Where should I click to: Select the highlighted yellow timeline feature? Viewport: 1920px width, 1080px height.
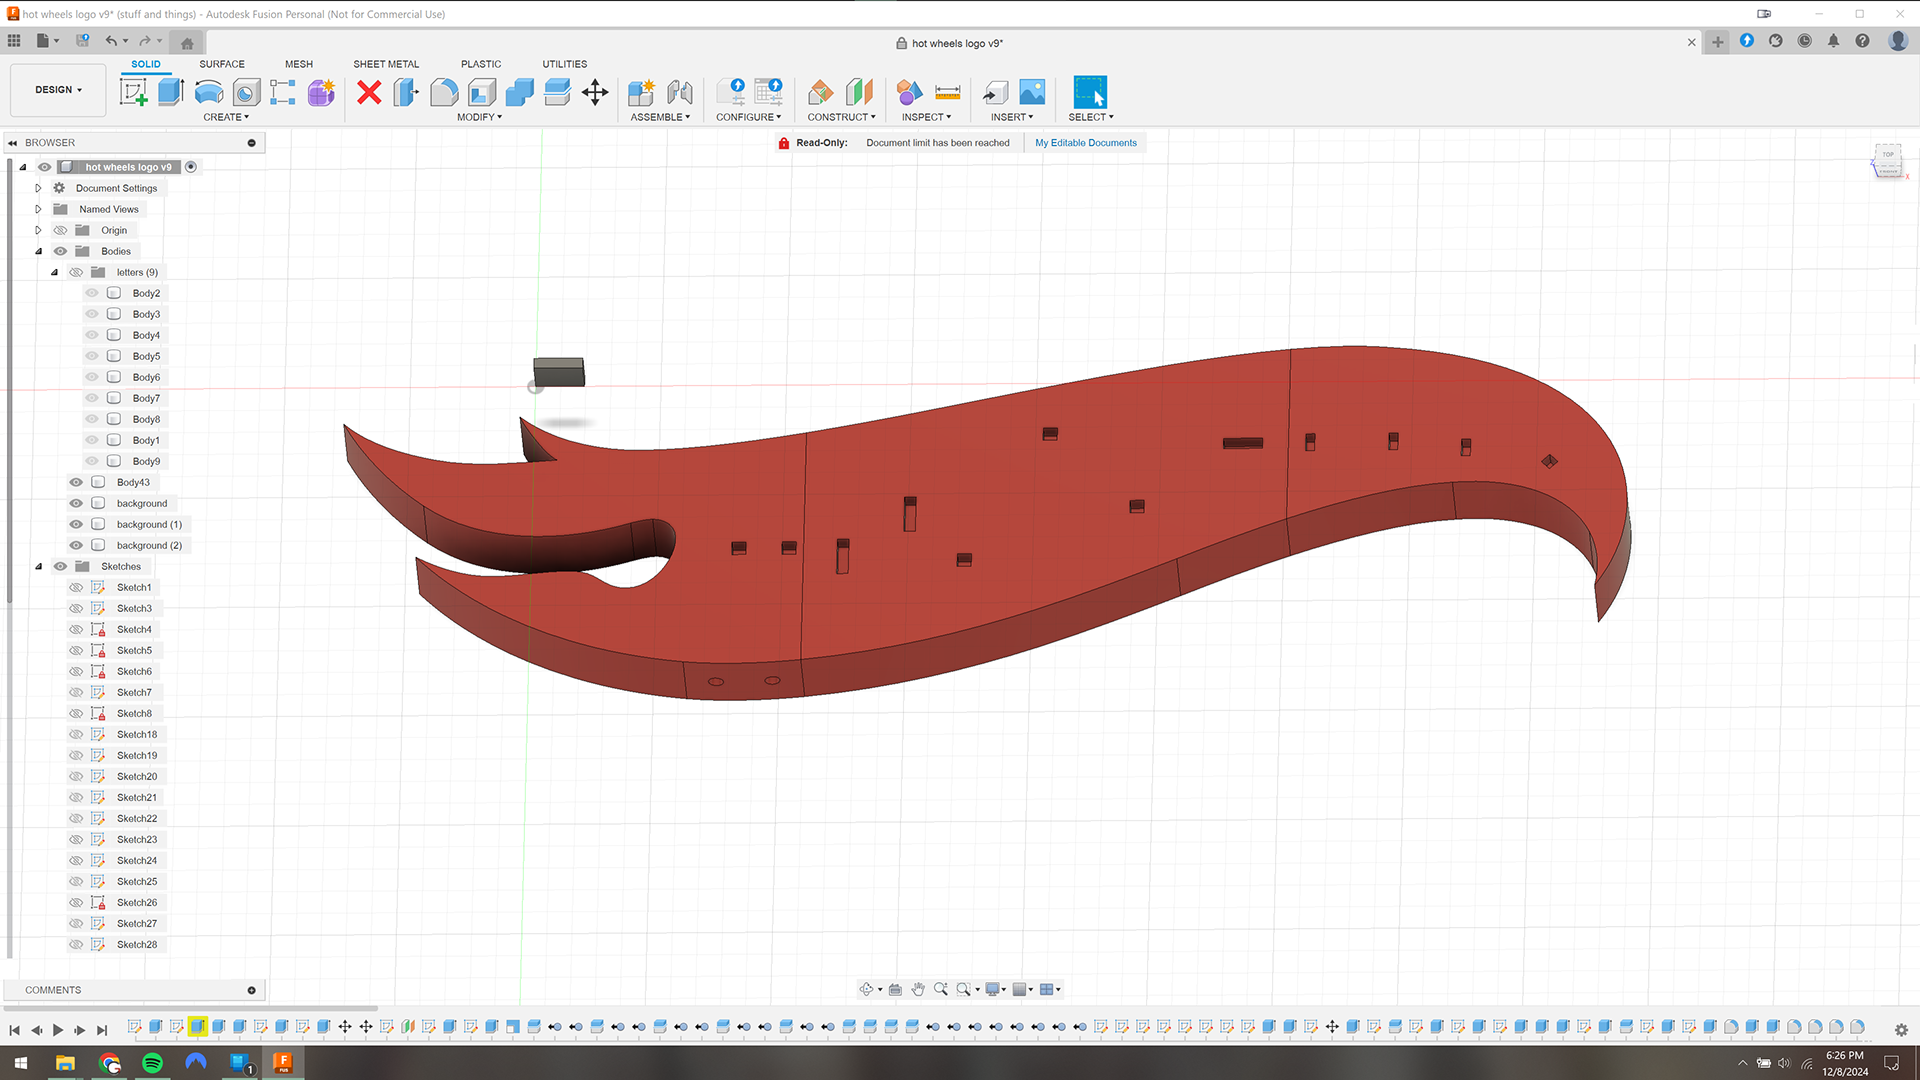point(198,1026)
